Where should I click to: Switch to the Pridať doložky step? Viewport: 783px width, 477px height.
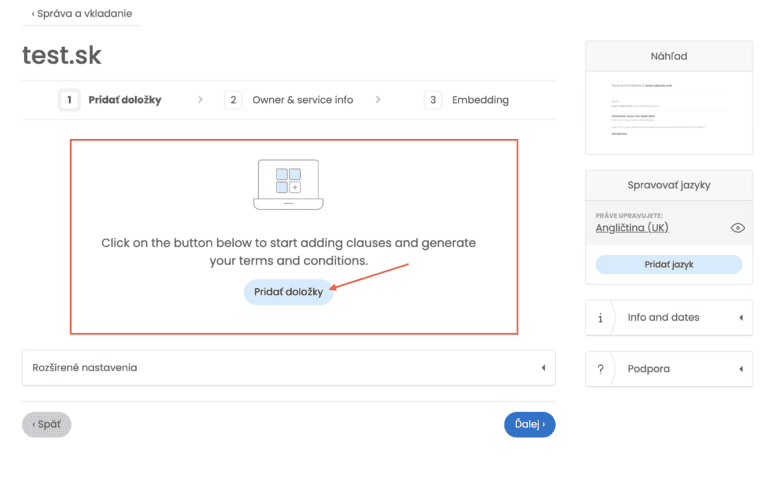[125, 100]
